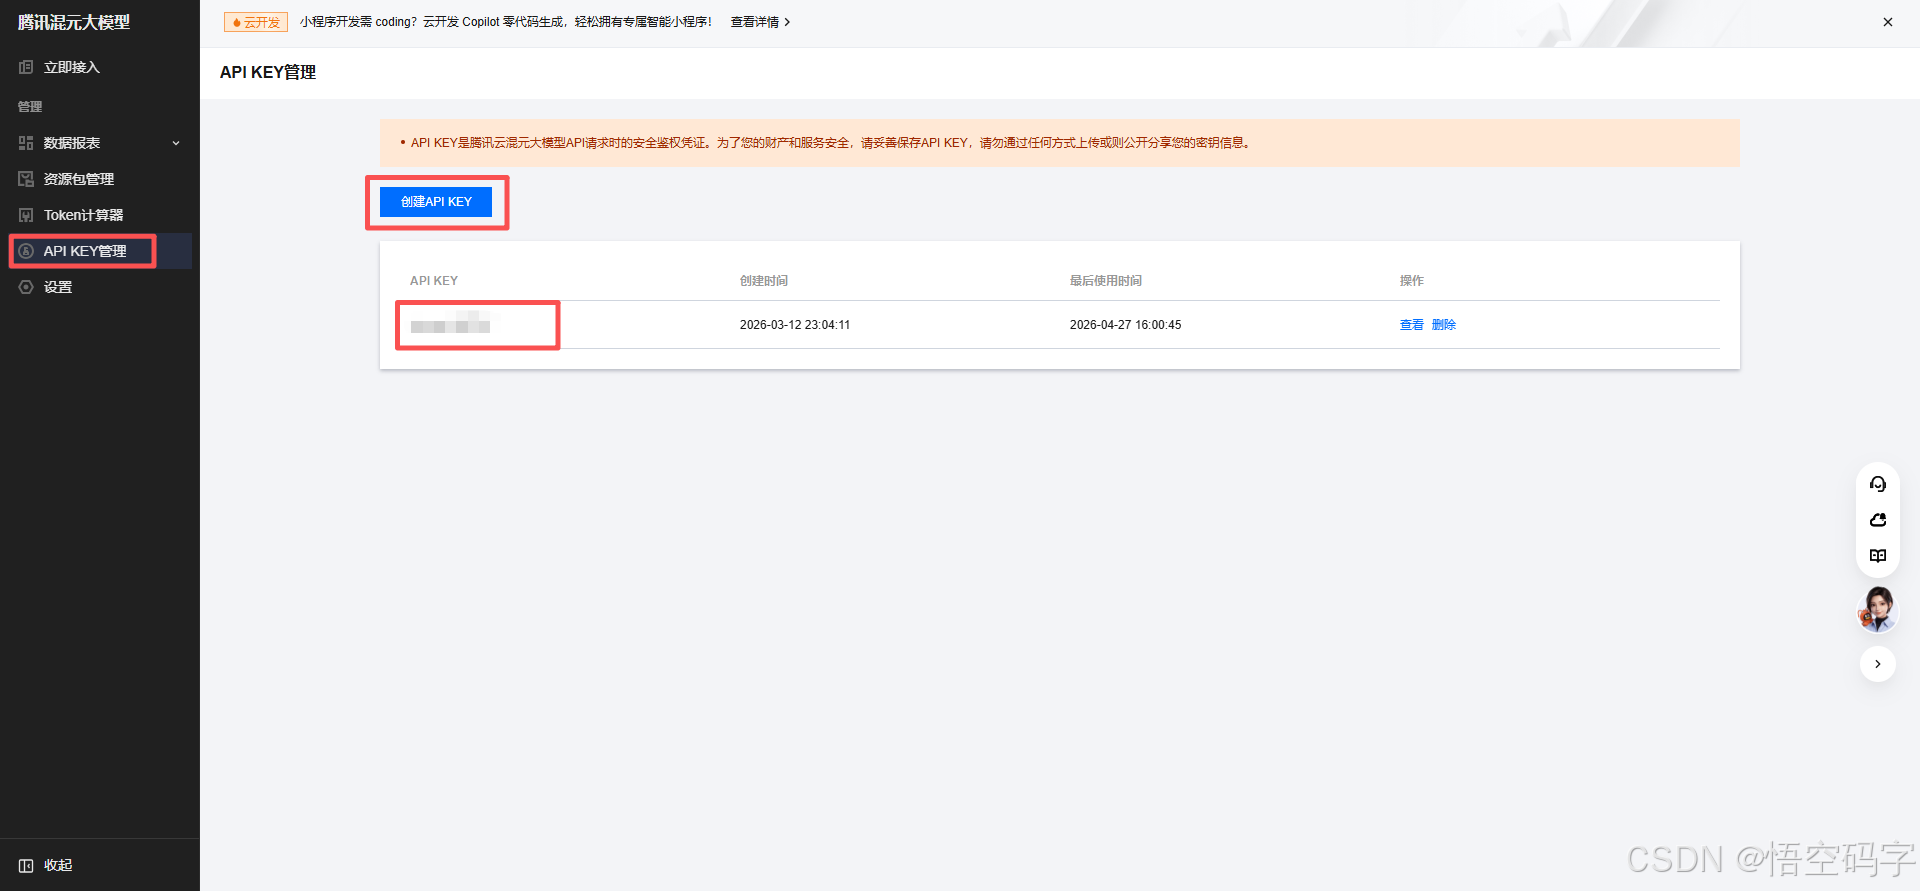Click the 创建时间 column header
The width and height of the screenshot is (1920, 891).
pyautogui.click(x=764, y=281)
